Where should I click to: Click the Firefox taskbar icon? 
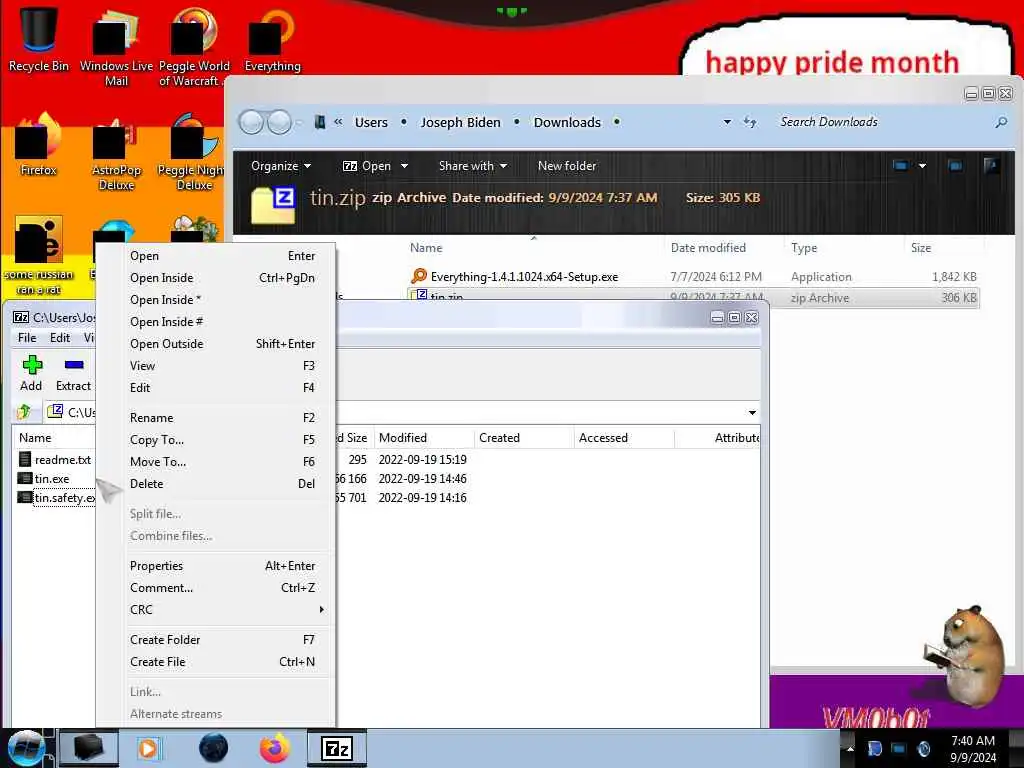pos(275,748)
